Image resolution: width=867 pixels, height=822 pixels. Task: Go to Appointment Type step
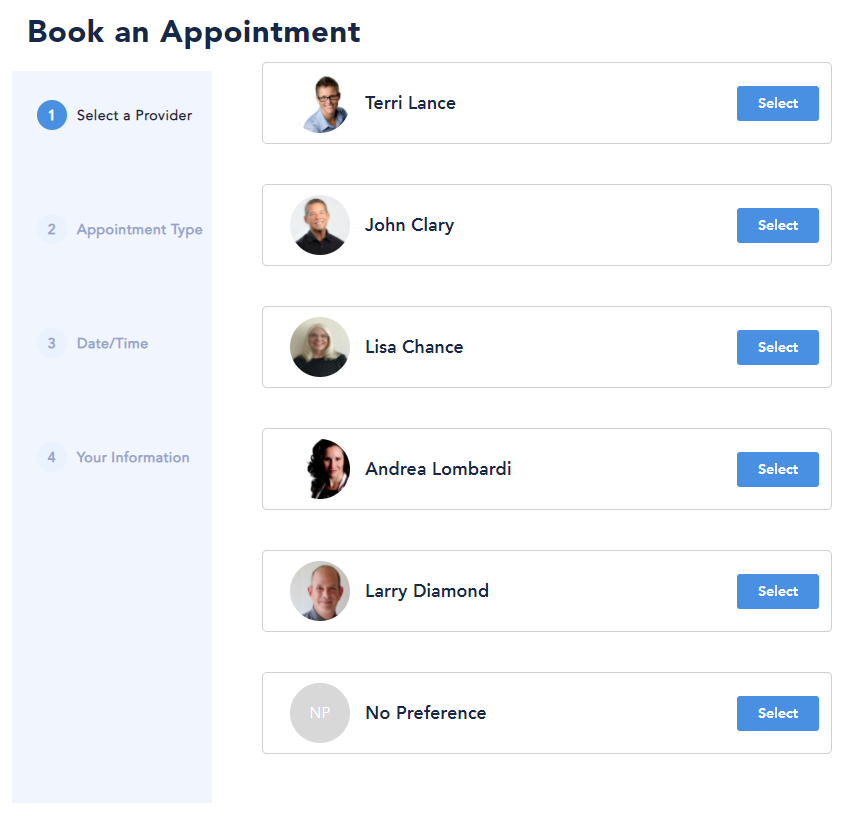click(139, 229)
